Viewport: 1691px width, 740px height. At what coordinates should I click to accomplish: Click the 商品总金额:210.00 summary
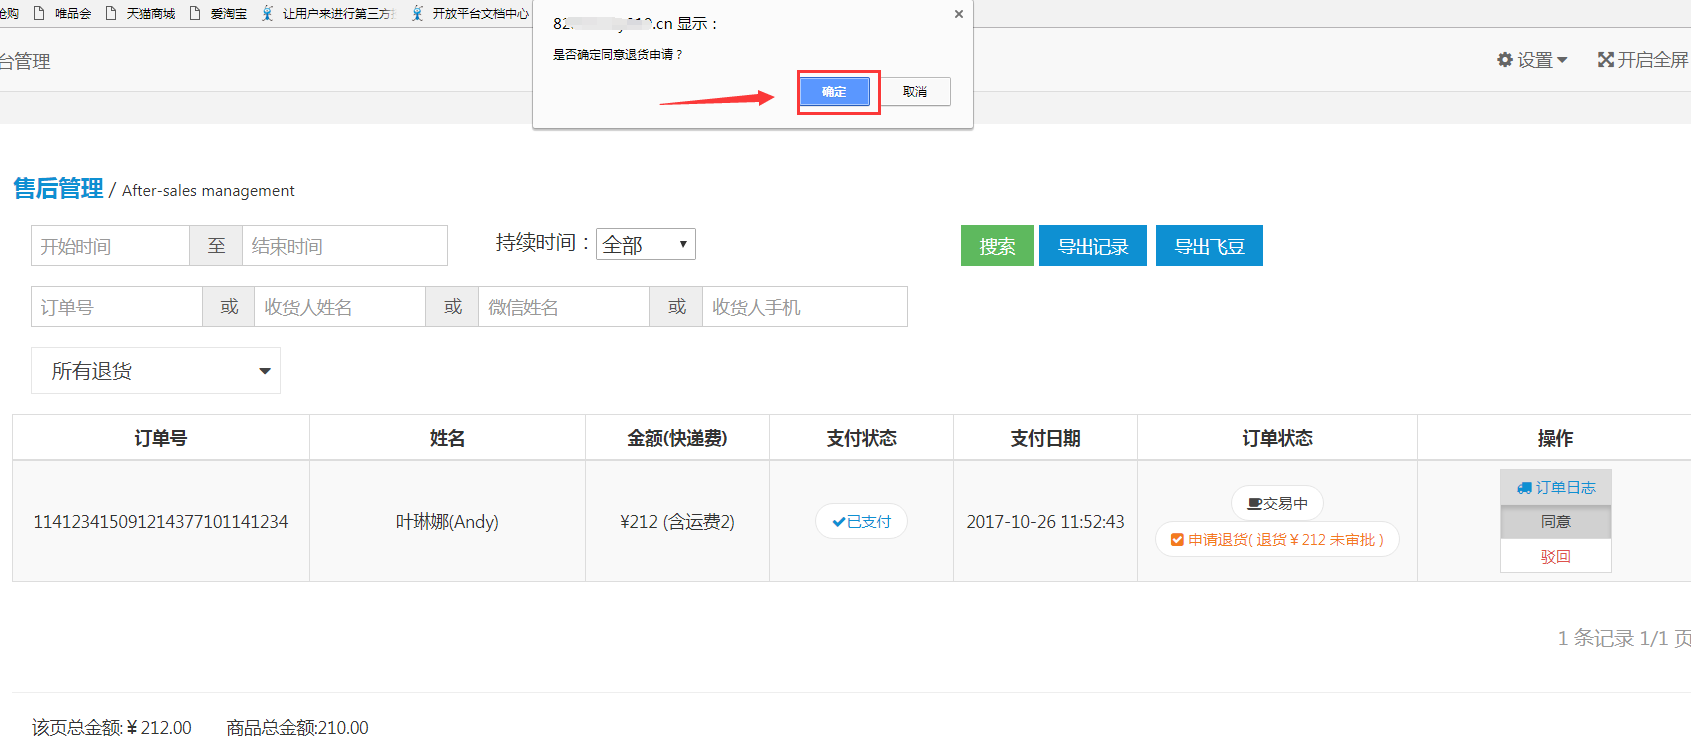[297, 728]
